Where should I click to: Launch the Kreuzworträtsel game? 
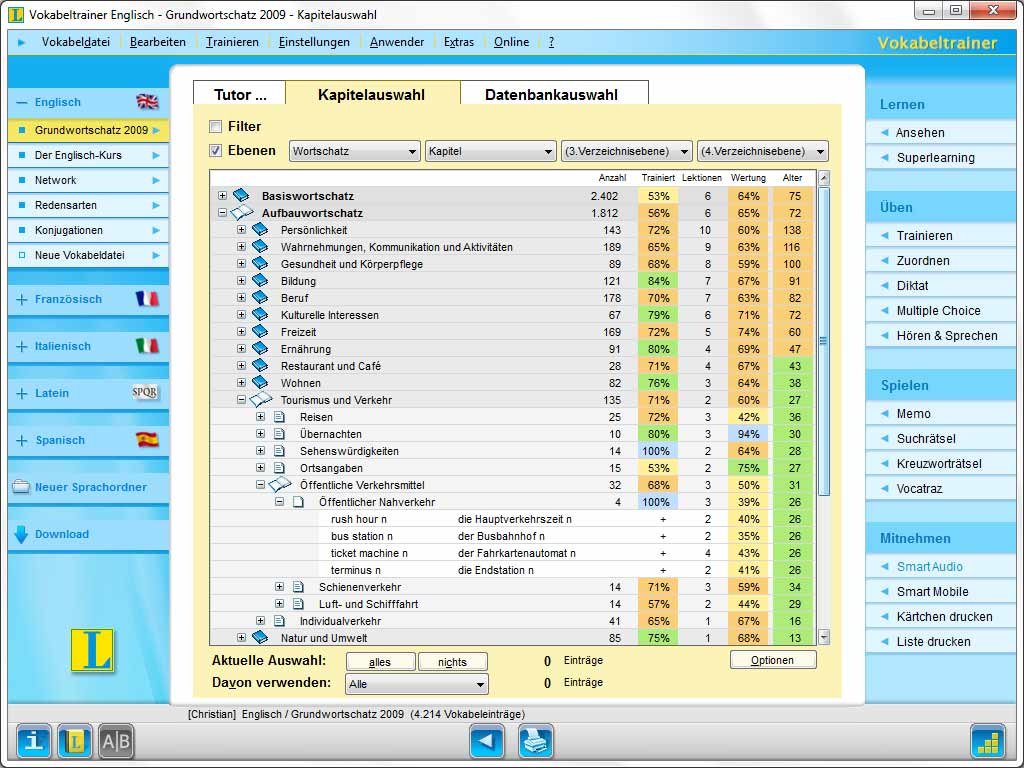[938, 463]
